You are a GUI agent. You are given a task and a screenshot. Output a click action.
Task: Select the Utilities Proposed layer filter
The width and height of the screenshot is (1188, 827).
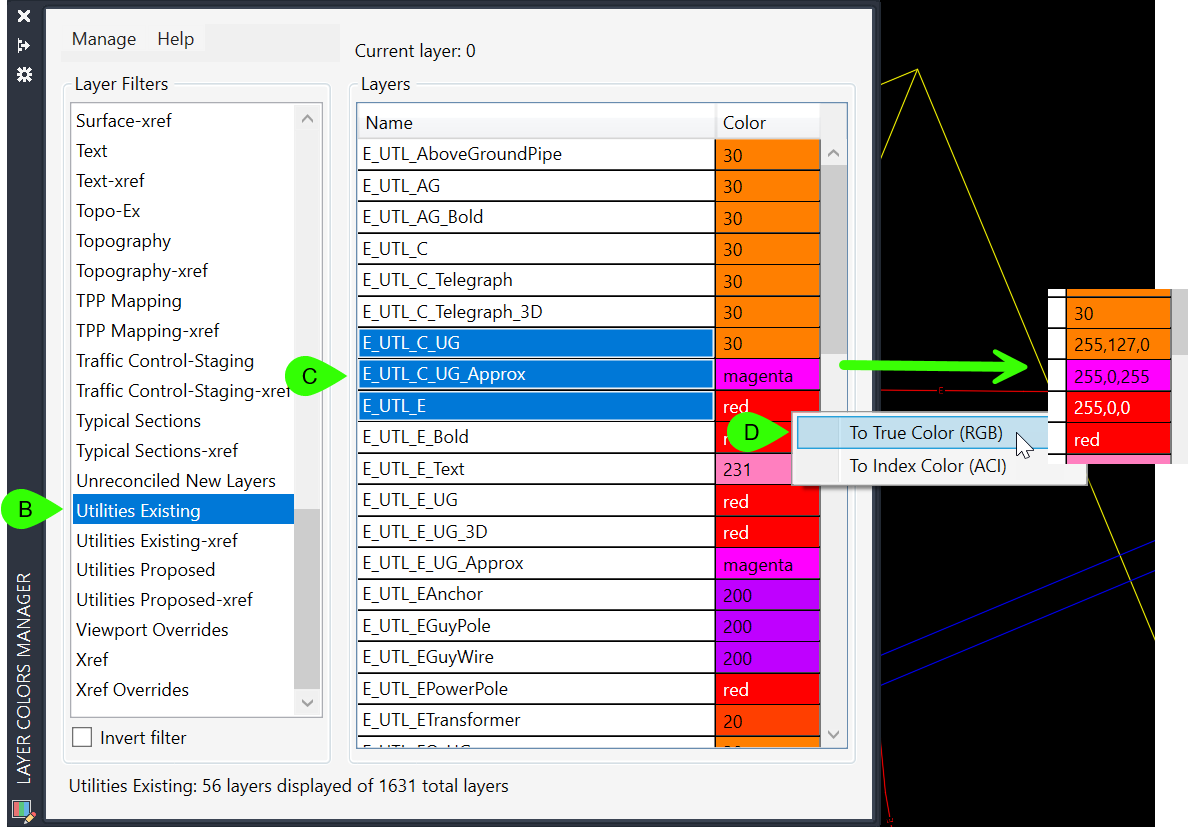[146, 570]
